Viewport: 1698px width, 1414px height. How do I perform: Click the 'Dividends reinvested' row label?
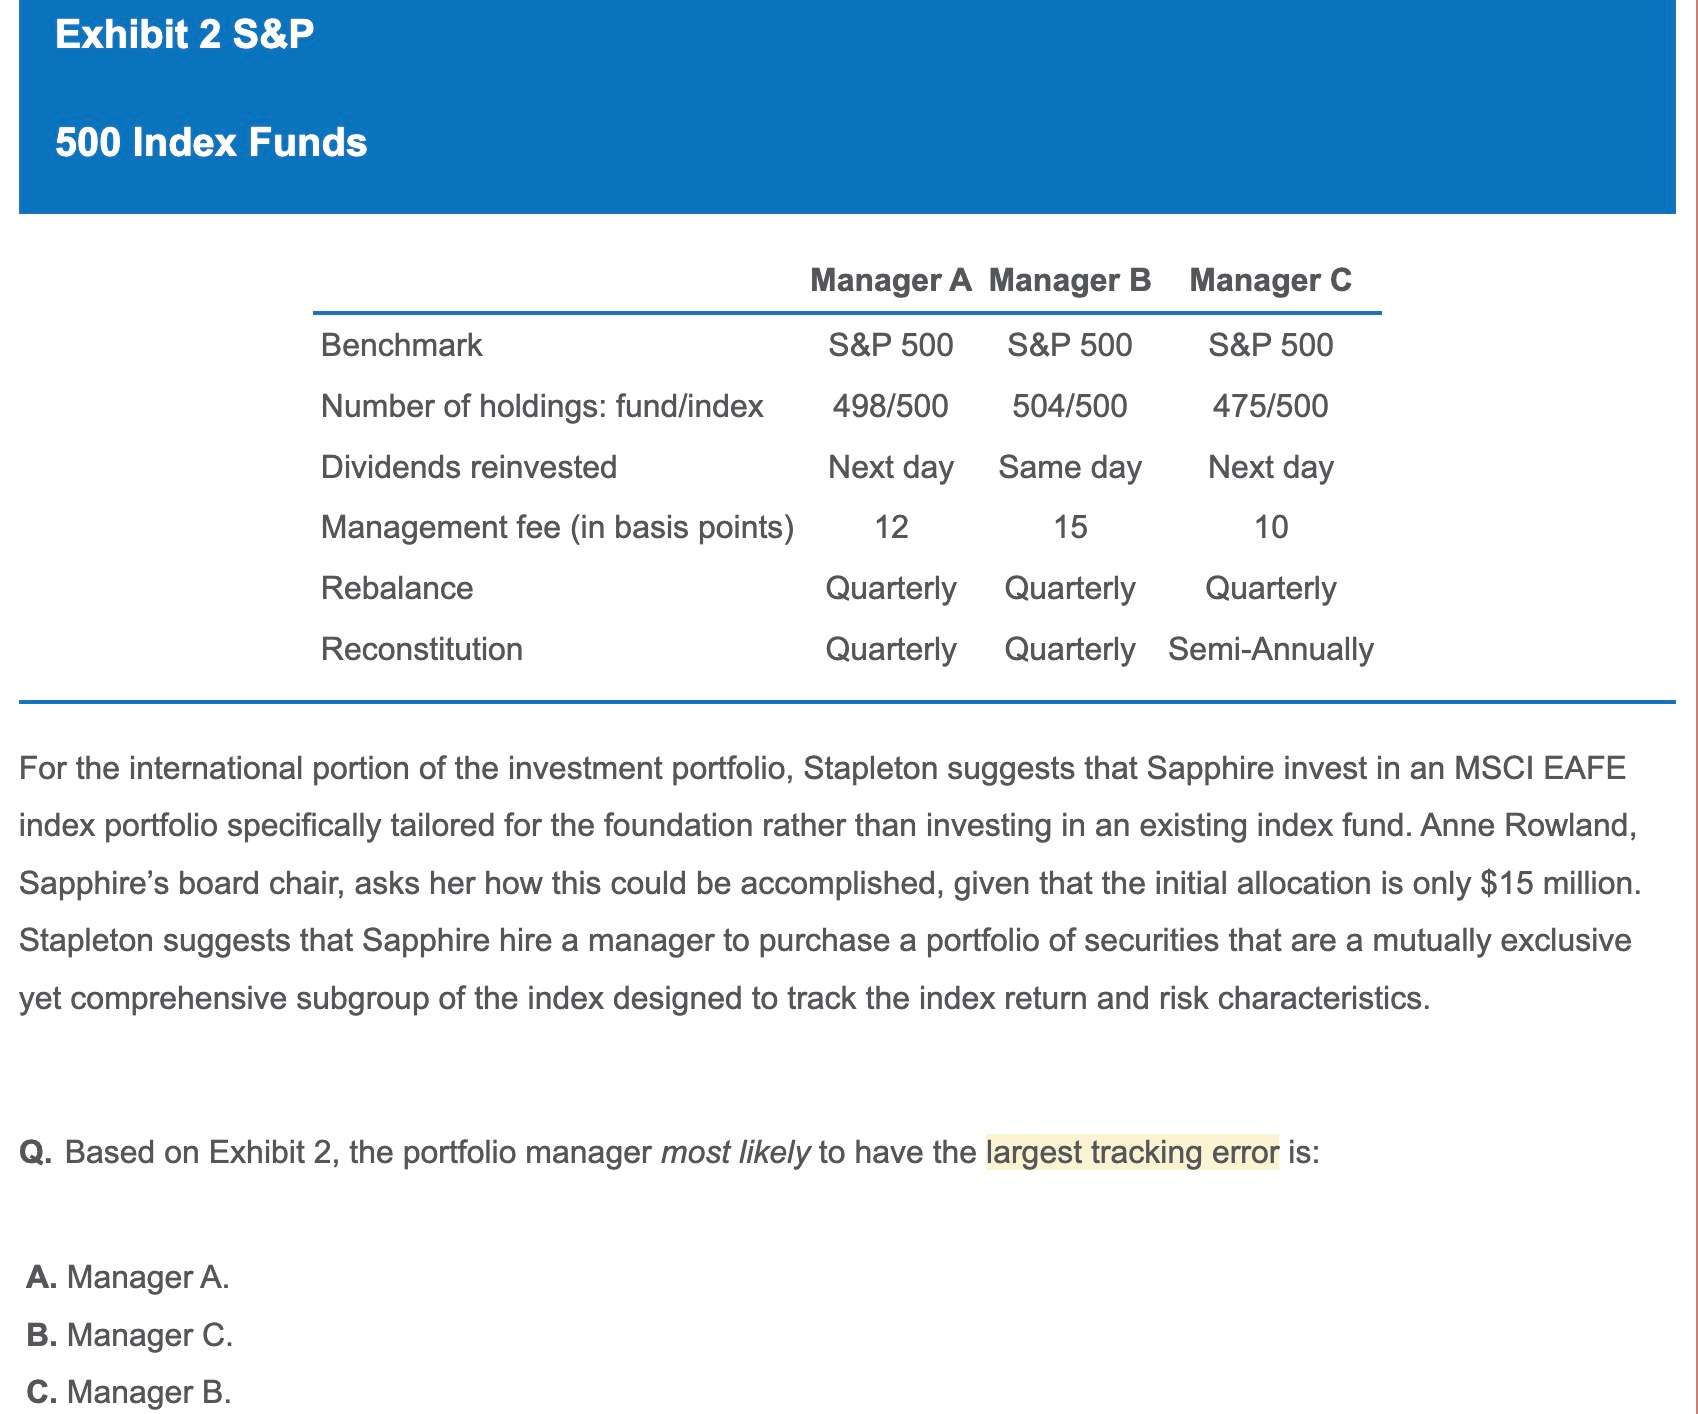click(468, 467)
